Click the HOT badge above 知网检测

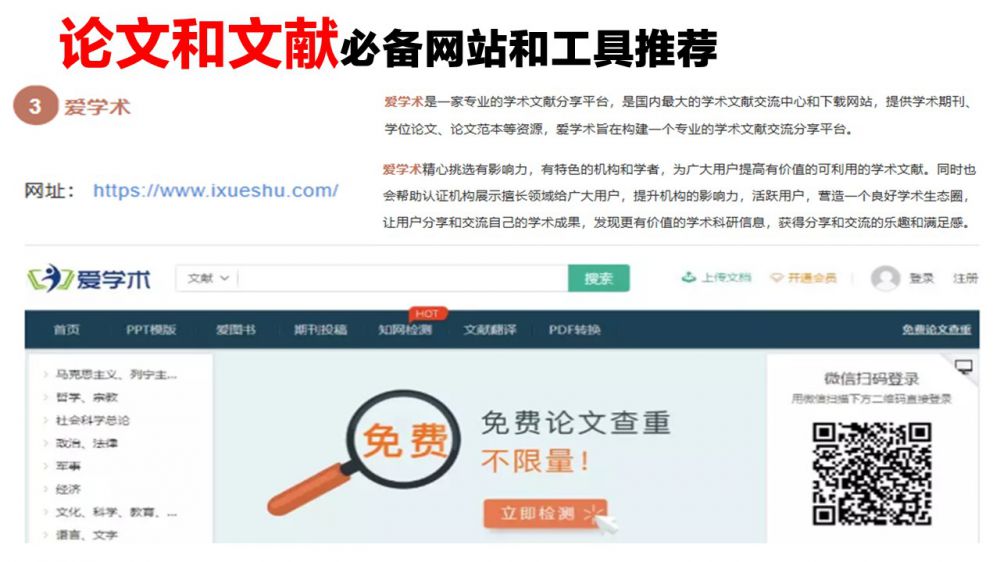pos(427,313)
